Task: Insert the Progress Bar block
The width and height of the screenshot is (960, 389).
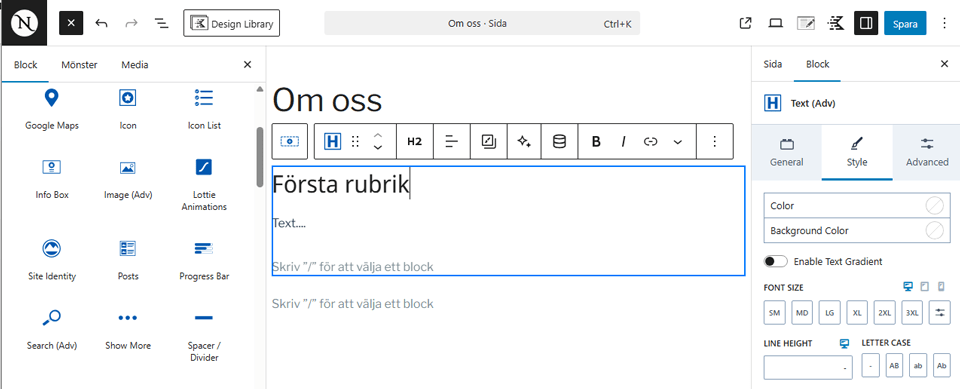Action: click(x=204, y=260)
